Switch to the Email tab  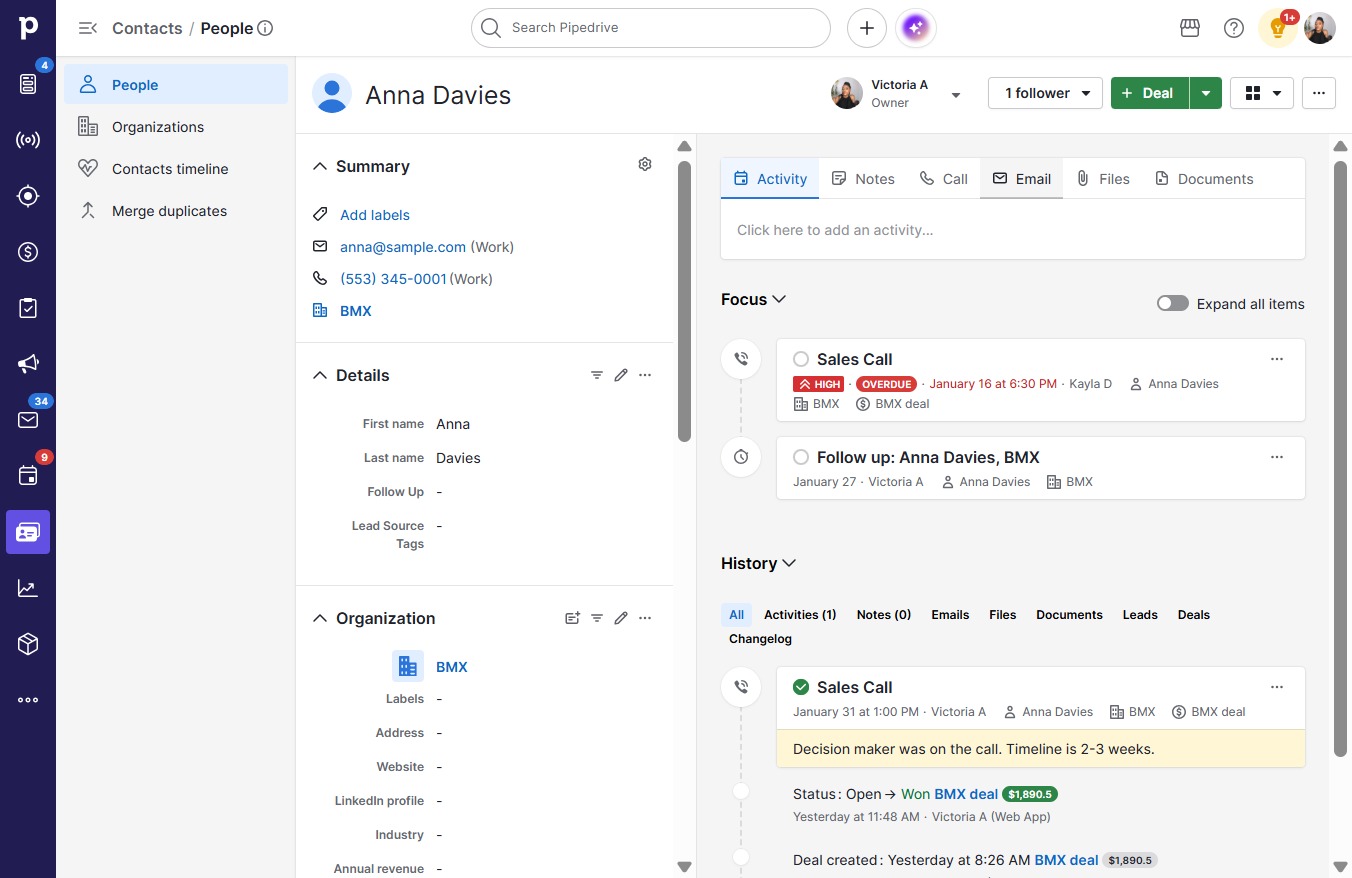click(1021, 179)
